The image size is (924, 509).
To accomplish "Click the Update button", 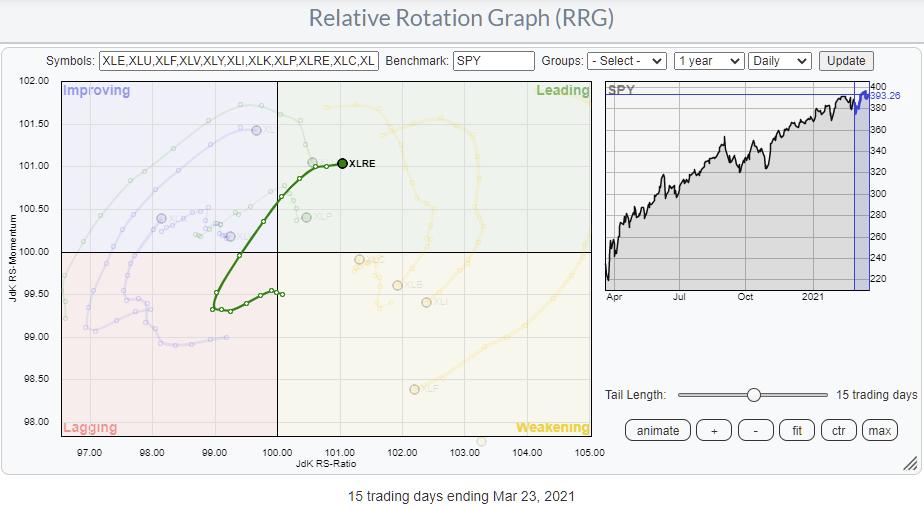I will tap(846, 61).
